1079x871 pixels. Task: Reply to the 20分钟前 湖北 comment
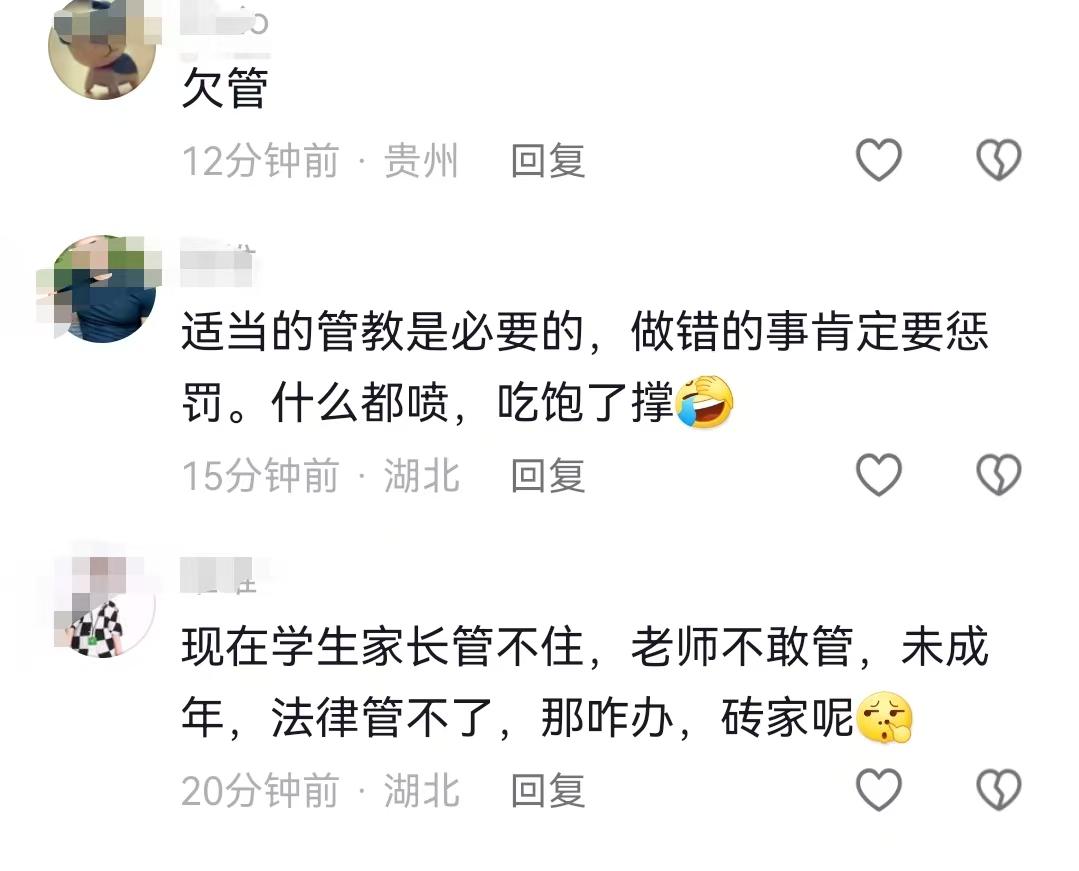tap(548, 790)
